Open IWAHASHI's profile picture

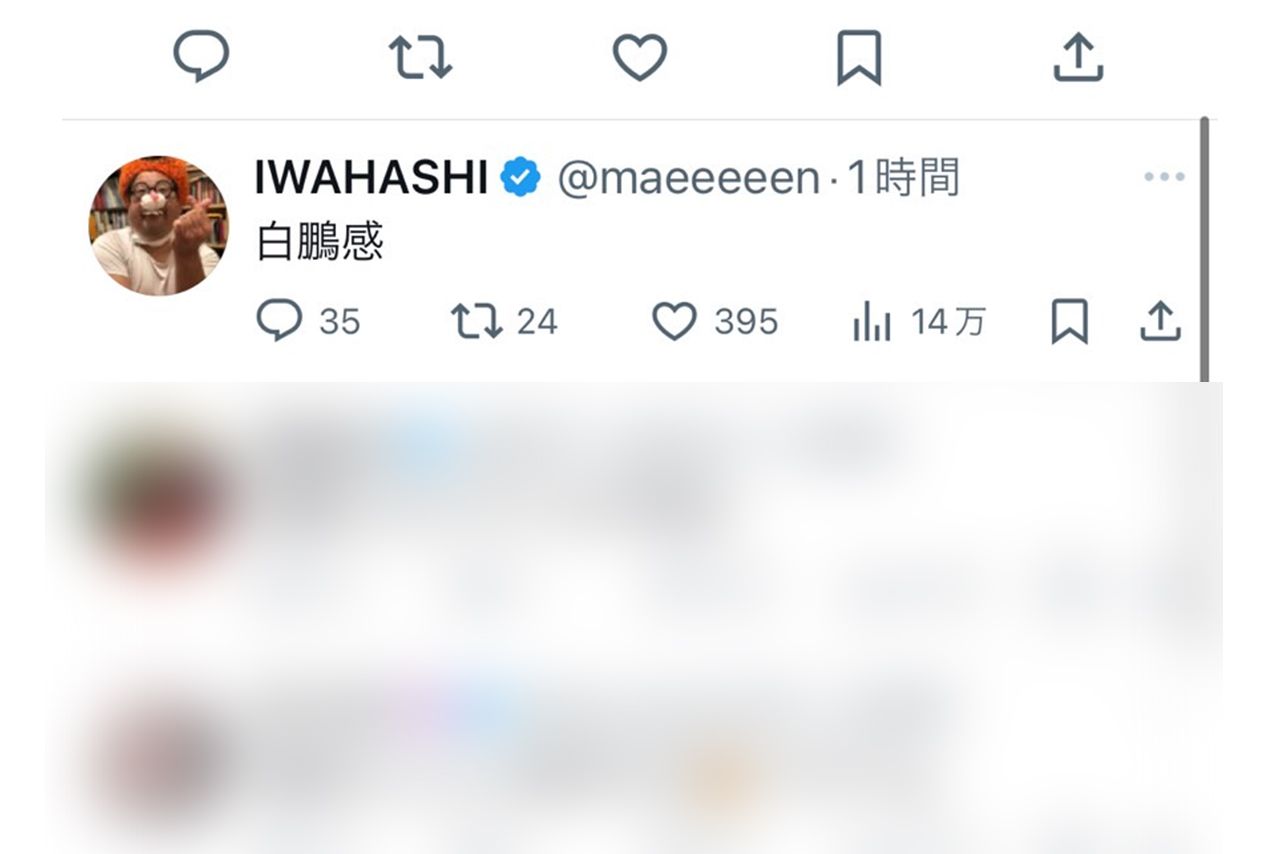pyautogui.click(x=158, y=226)
